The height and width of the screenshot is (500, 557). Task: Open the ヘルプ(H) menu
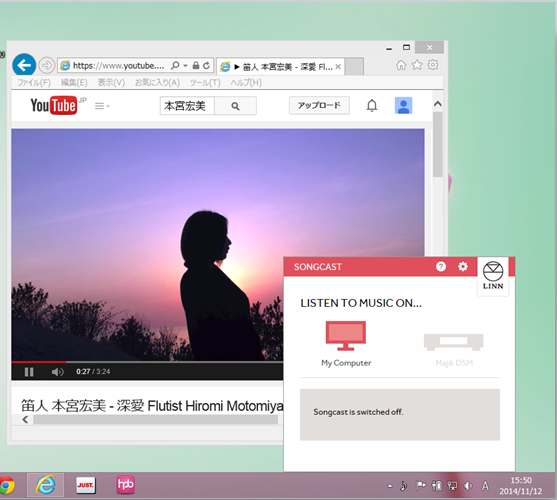(246, 83)
